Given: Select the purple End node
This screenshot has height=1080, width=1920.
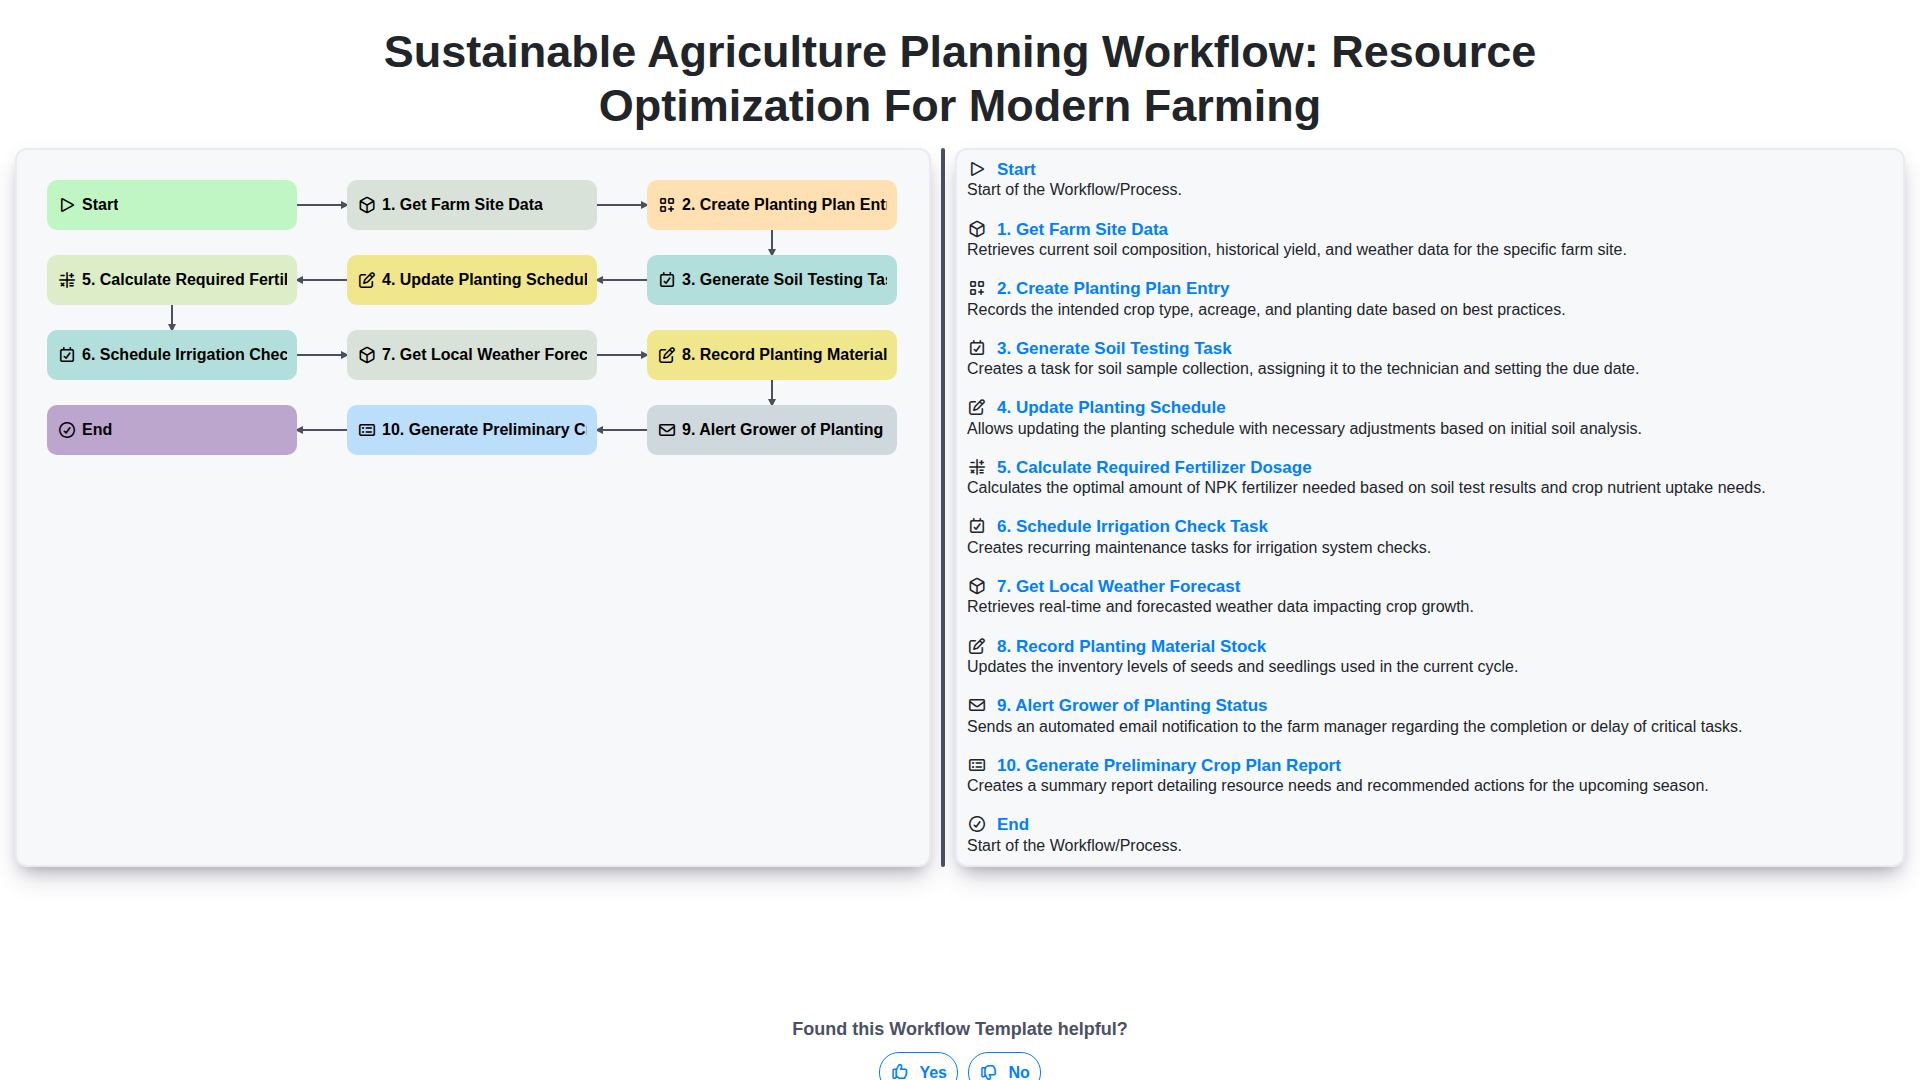Looking at the screenshot, I should 172,430.
